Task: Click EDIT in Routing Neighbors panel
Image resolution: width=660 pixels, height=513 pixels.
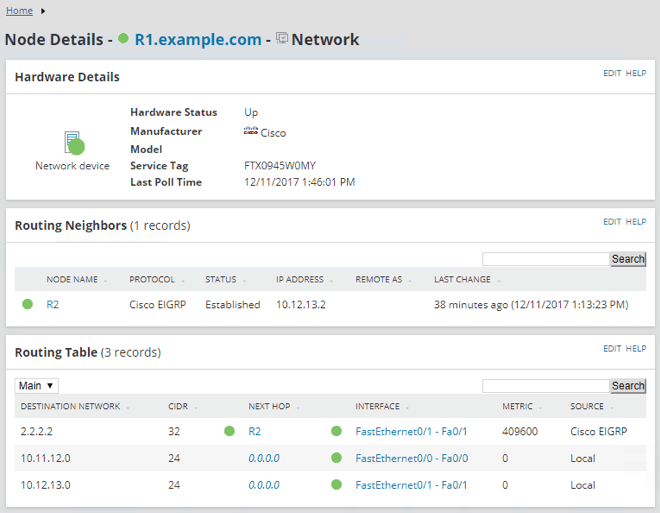Action: coord(612,222)
